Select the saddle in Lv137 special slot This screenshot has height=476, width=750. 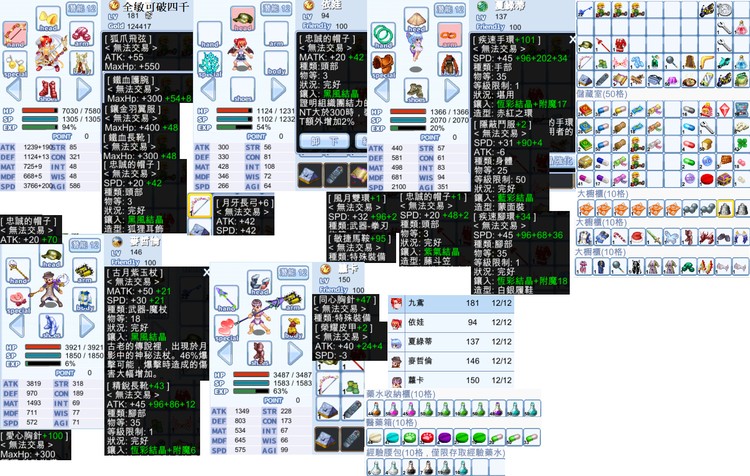(383, 65)
